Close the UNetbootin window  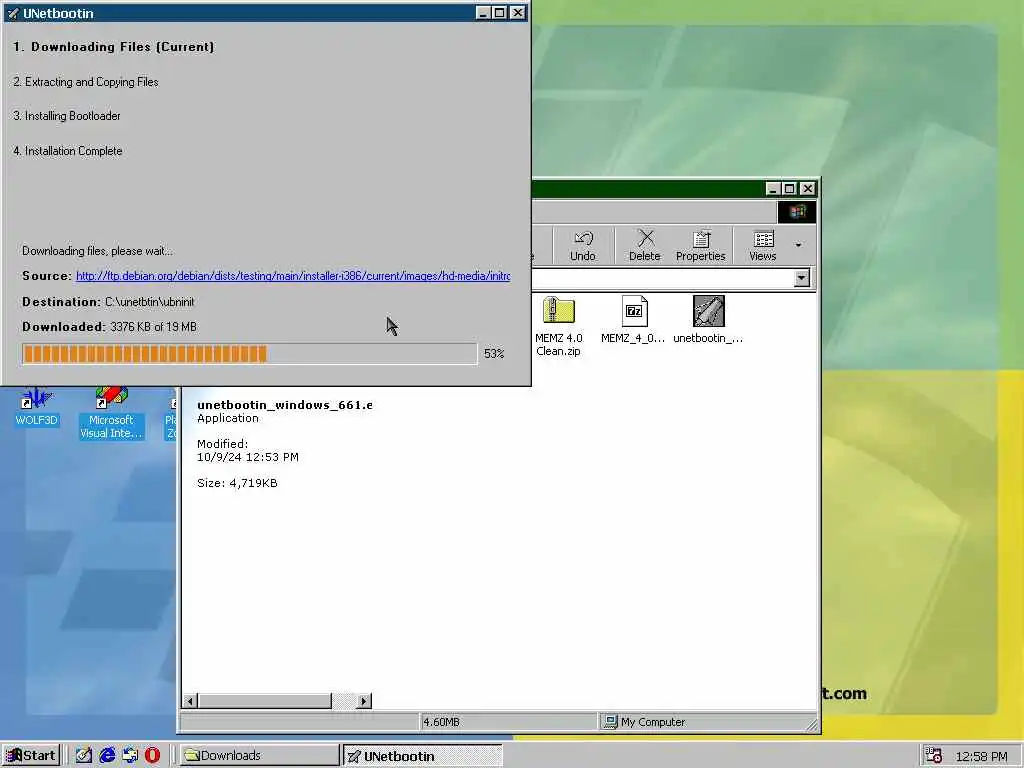click(x=517, y=12)
